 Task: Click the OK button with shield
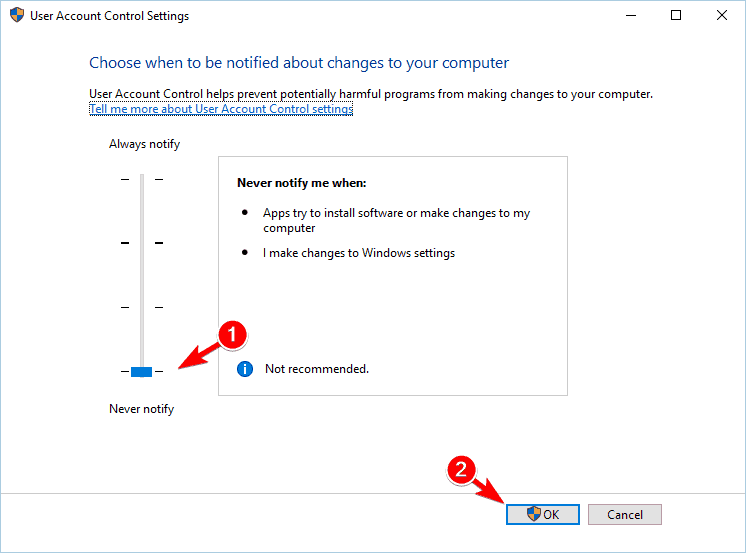tap(543, 514)
